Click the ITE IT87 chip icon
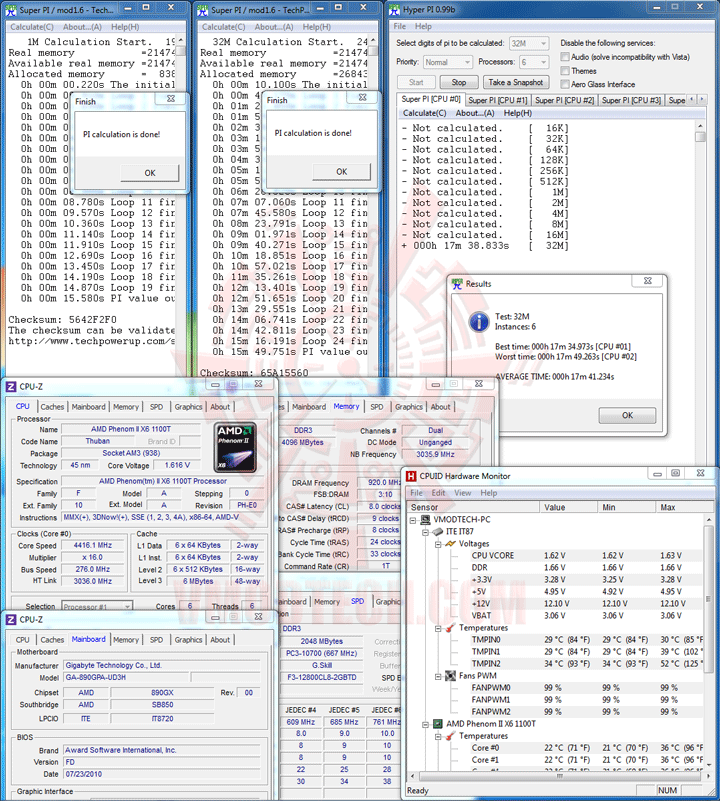Viewport: 720px width, 801px height. [438, 532]
